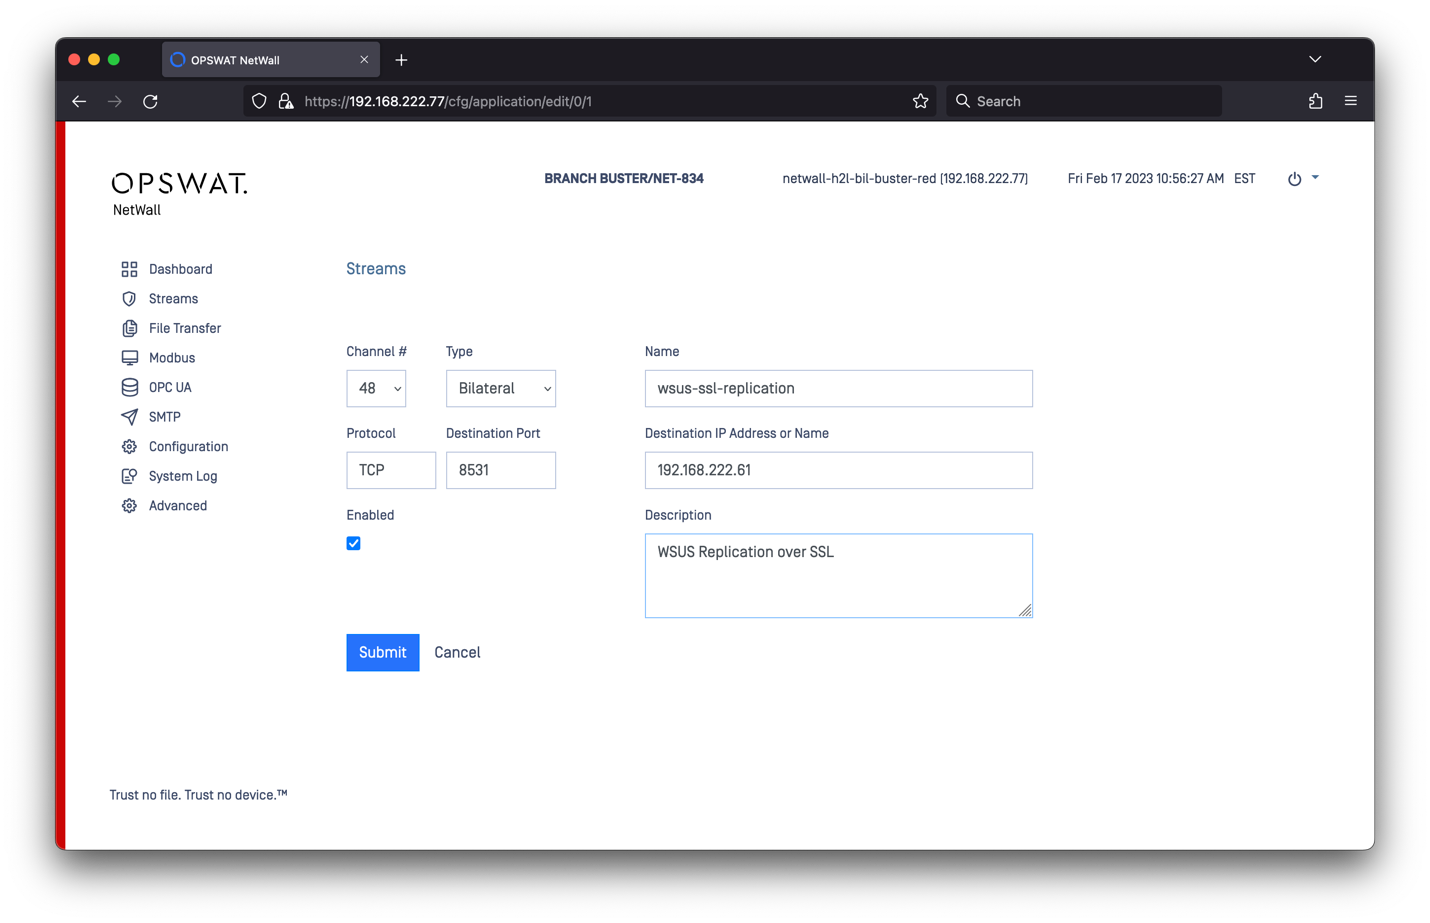Open Configuration in sidebar
The height and width of the screenshot is (923, 1430).
pyautogui.click(x=188, y=447)
